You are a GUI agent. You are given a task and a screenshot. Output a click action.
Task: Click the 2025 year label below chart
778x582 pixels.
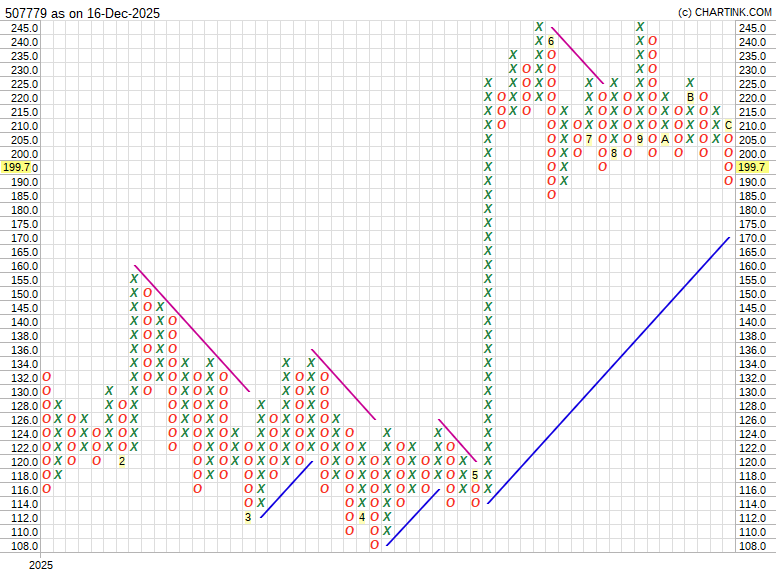(x=40, y=566)
